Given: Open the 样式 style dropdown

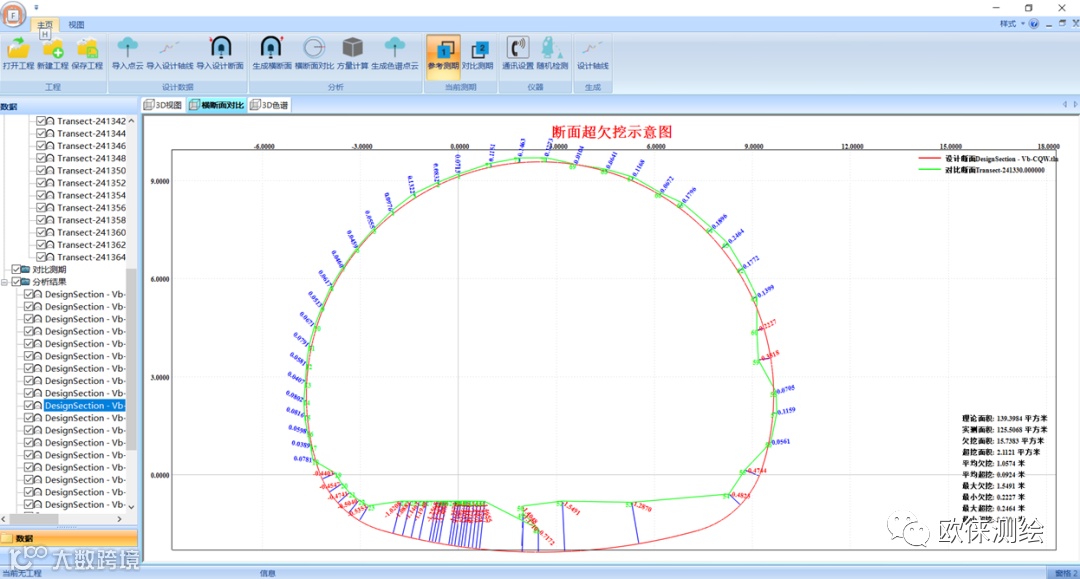Looking at the screenshot, I should [x=1012, y=23].
